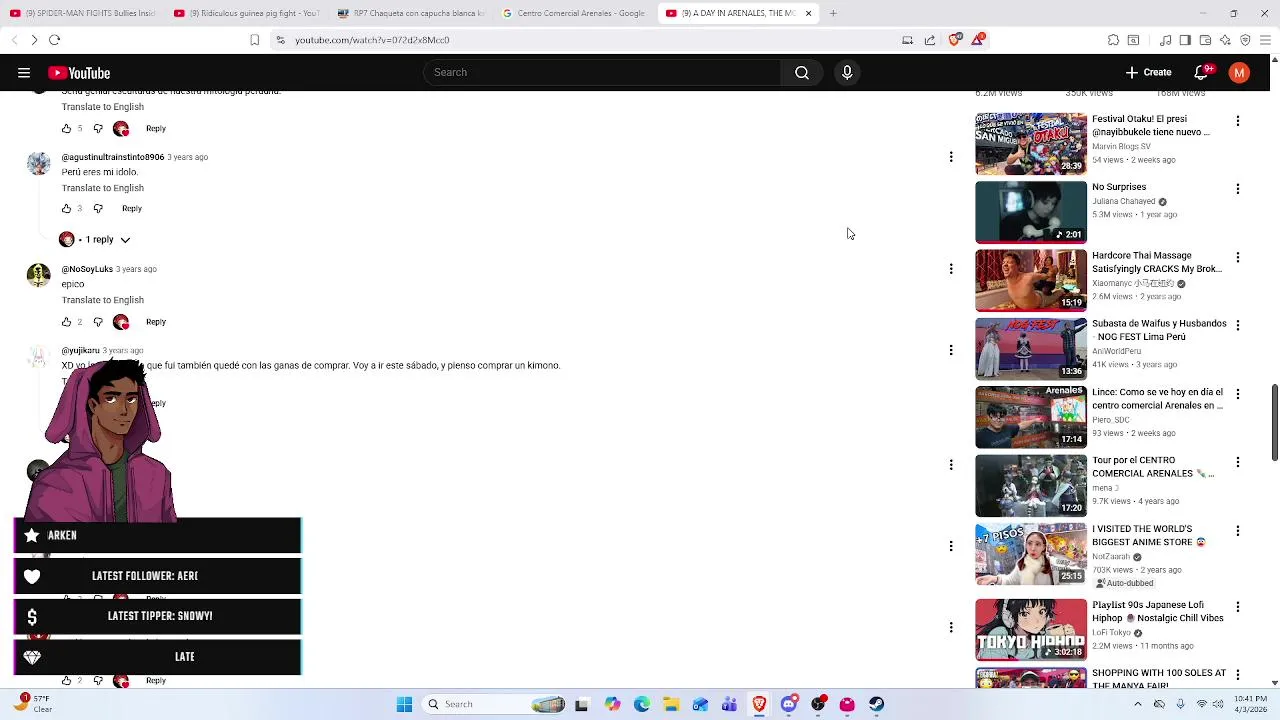Open Steam from the taskbar

point(876,704)
